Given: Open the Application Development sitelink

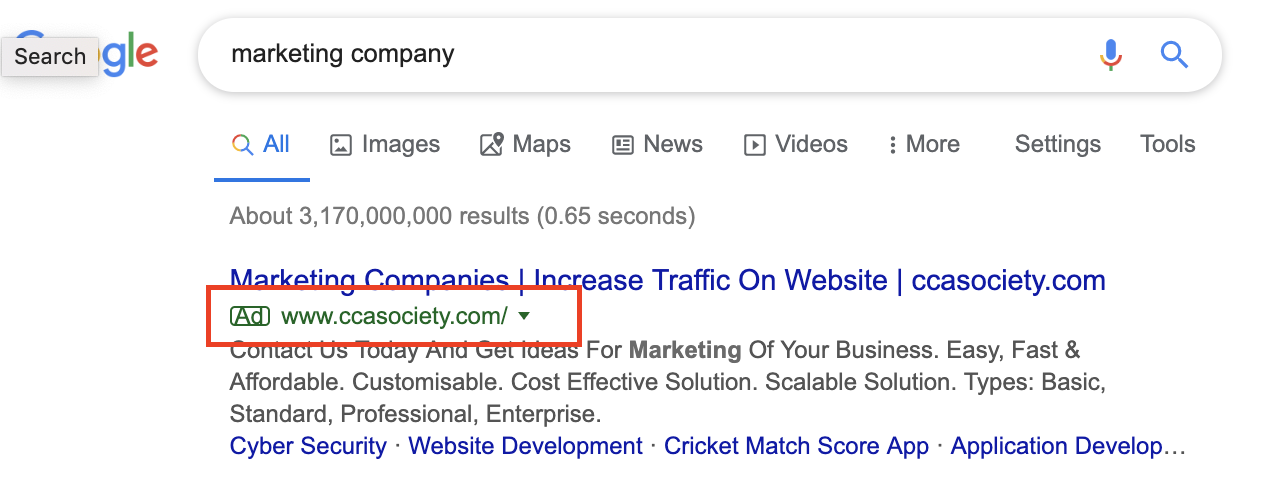Looking at the screenshot, I should coord(1067,446).
